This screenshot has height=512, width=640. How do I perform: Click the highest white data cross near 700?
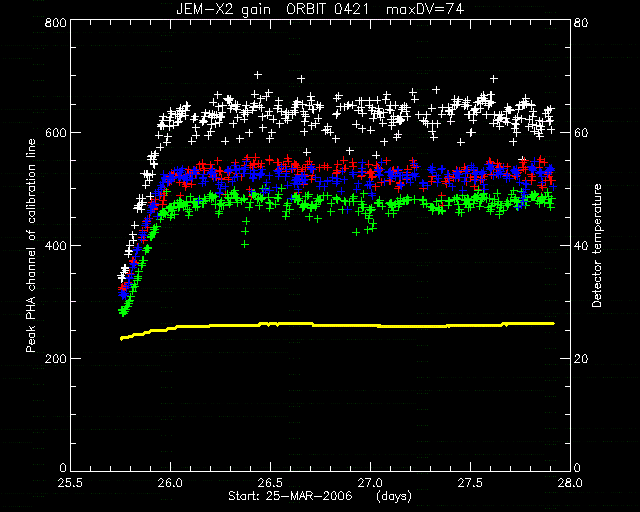click(258, 75)
